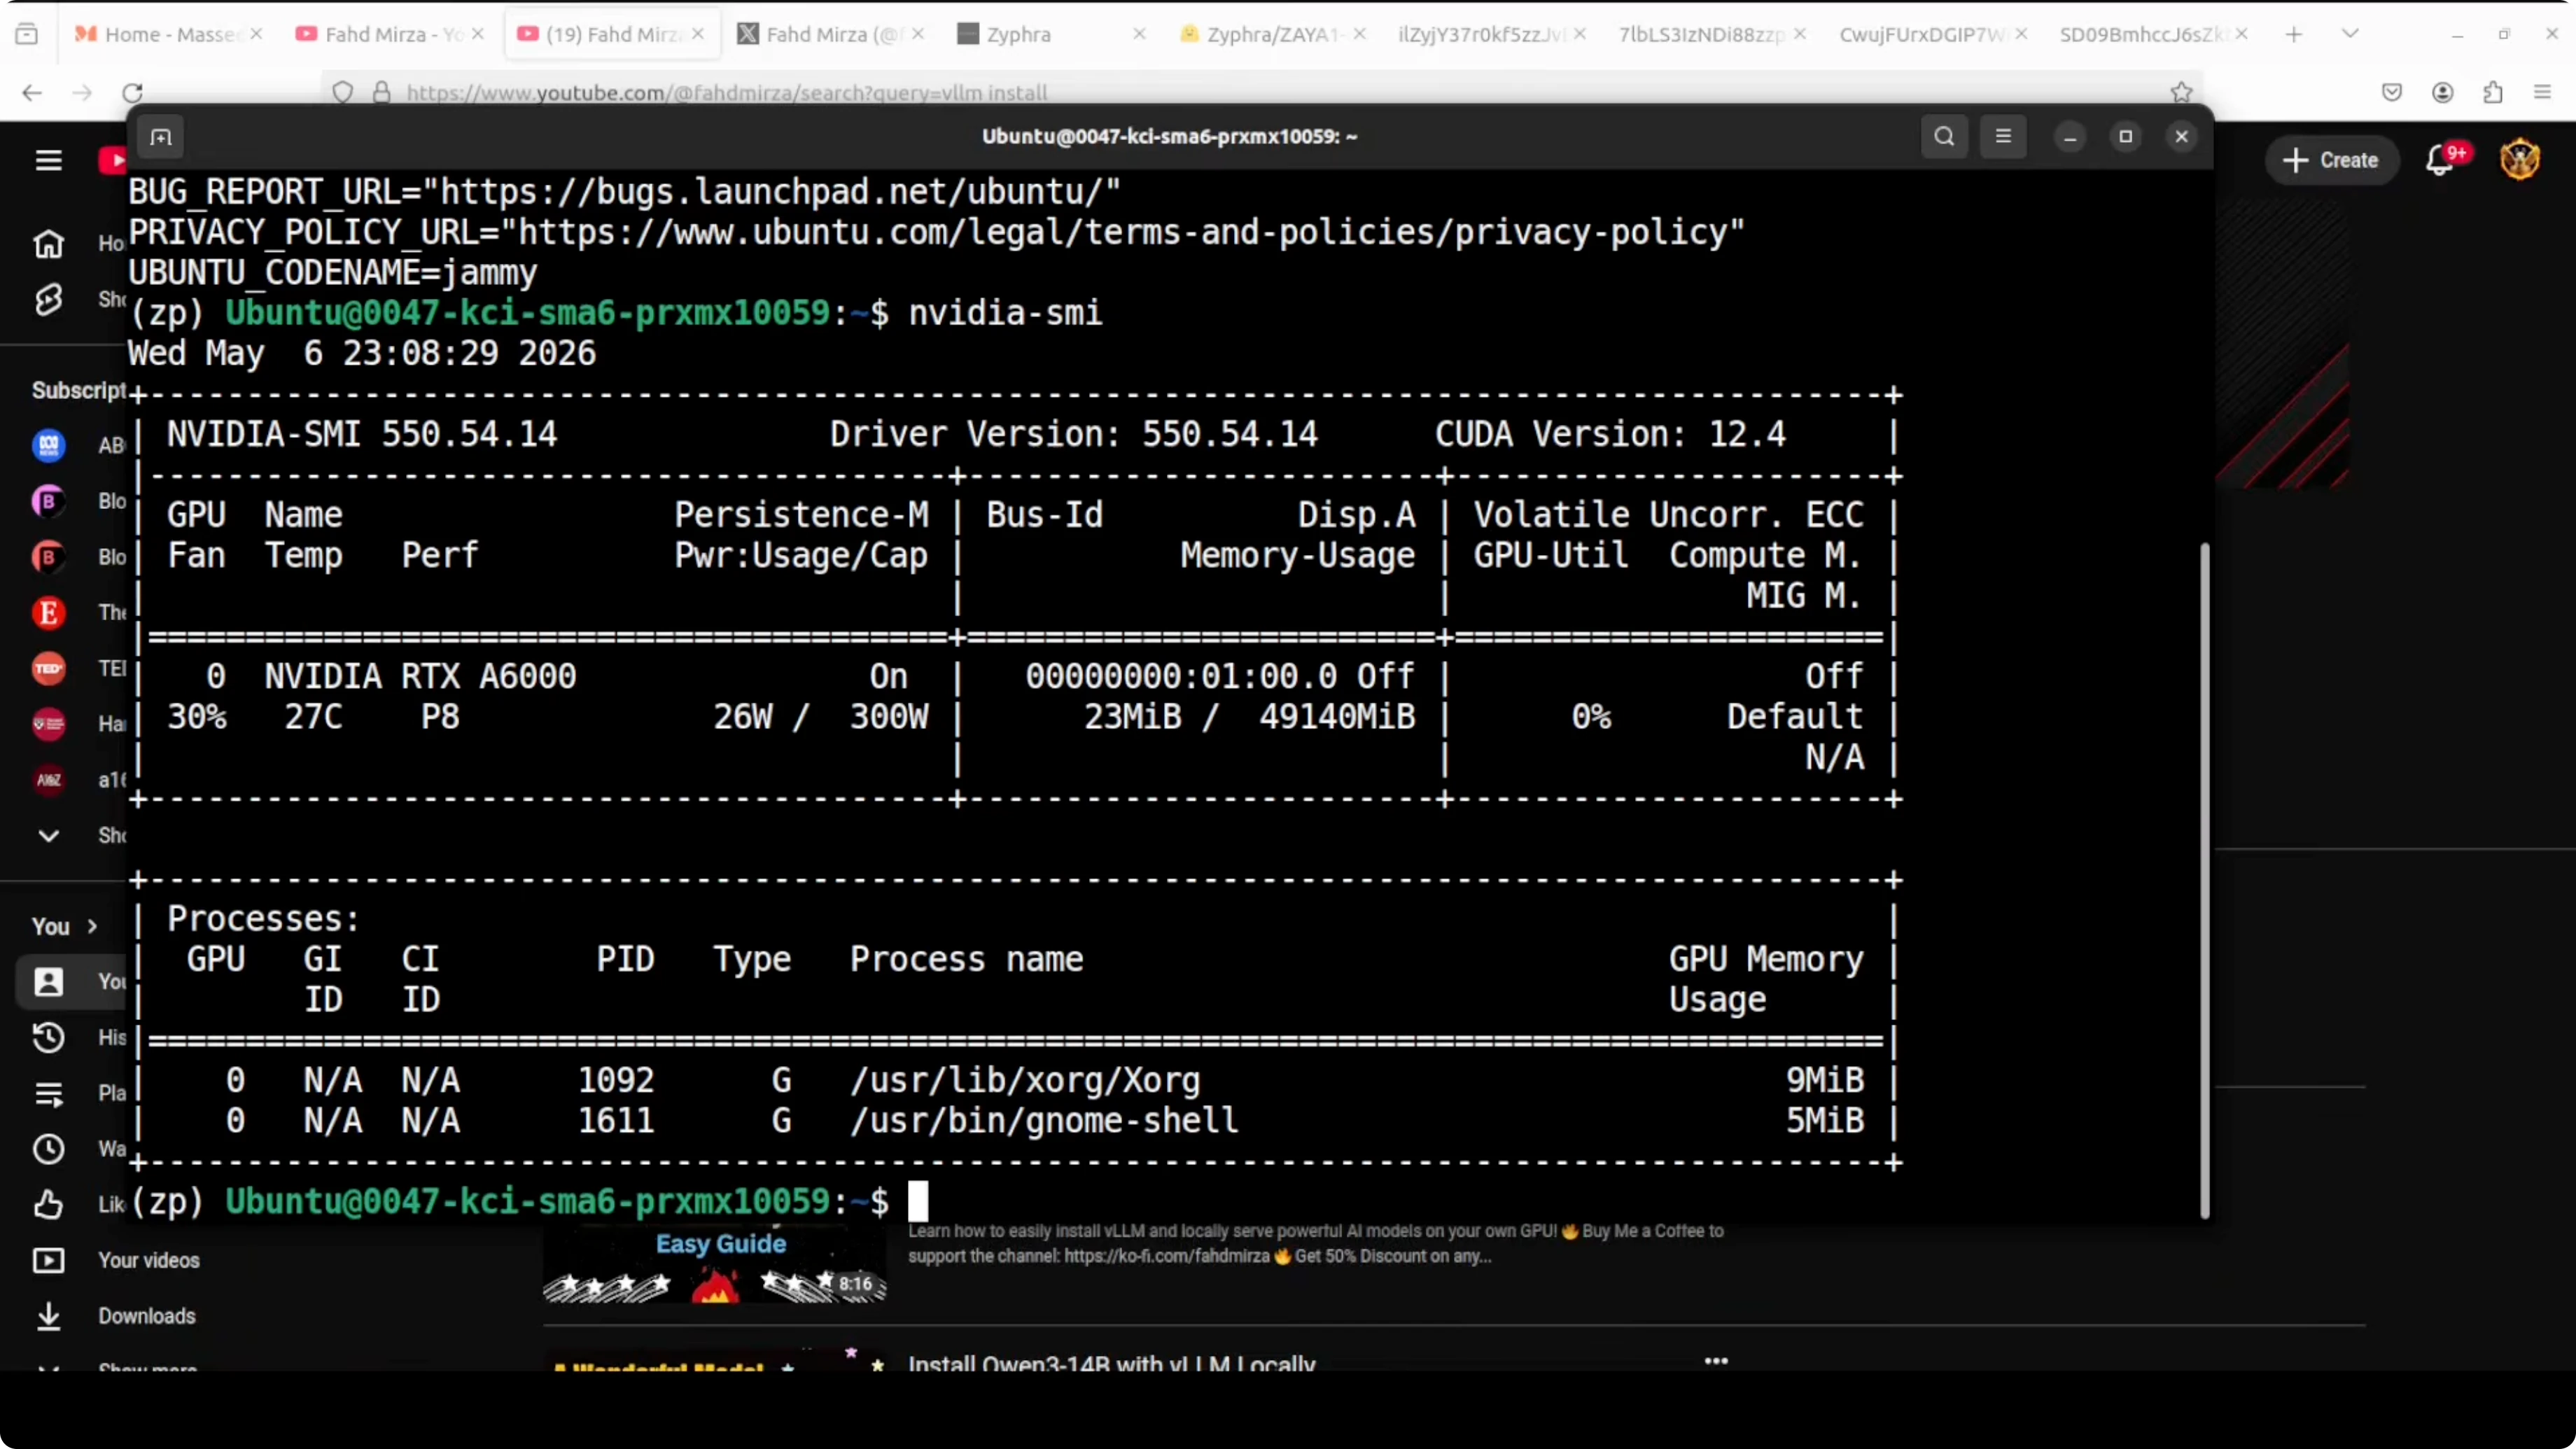Click 'CUDA Version: 12.4' text
2576x1449 pixels.
tap(1610, 434)
